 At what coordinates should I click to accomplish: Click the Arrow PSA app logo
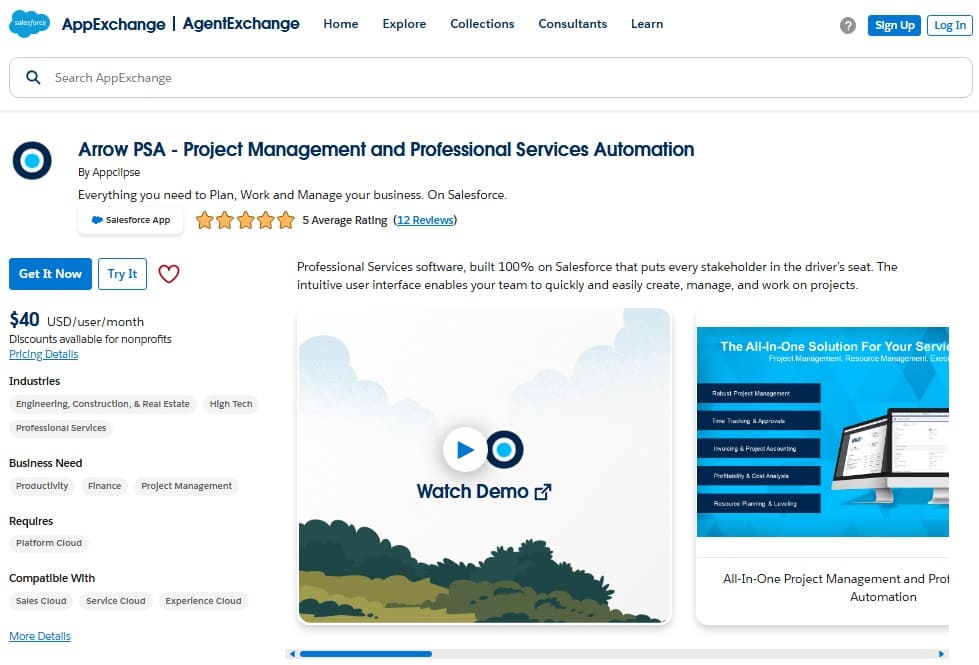coord(32,160)
